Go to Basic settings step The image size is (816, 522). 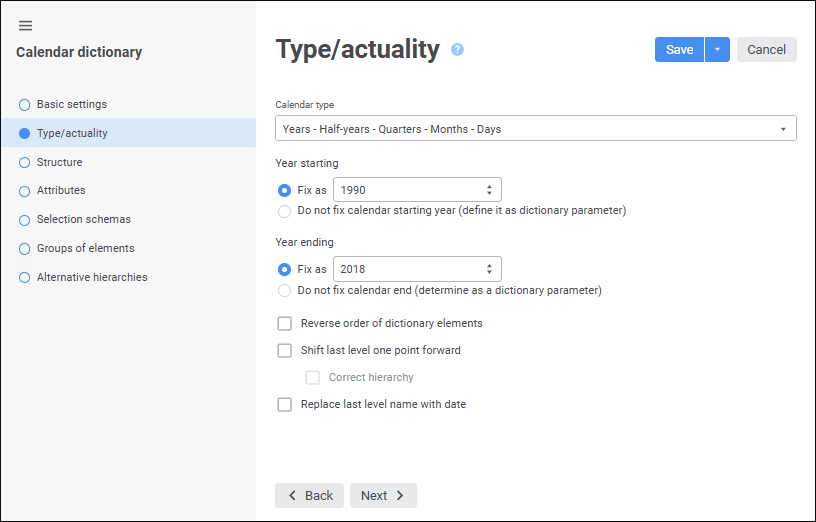click(71, 104)
